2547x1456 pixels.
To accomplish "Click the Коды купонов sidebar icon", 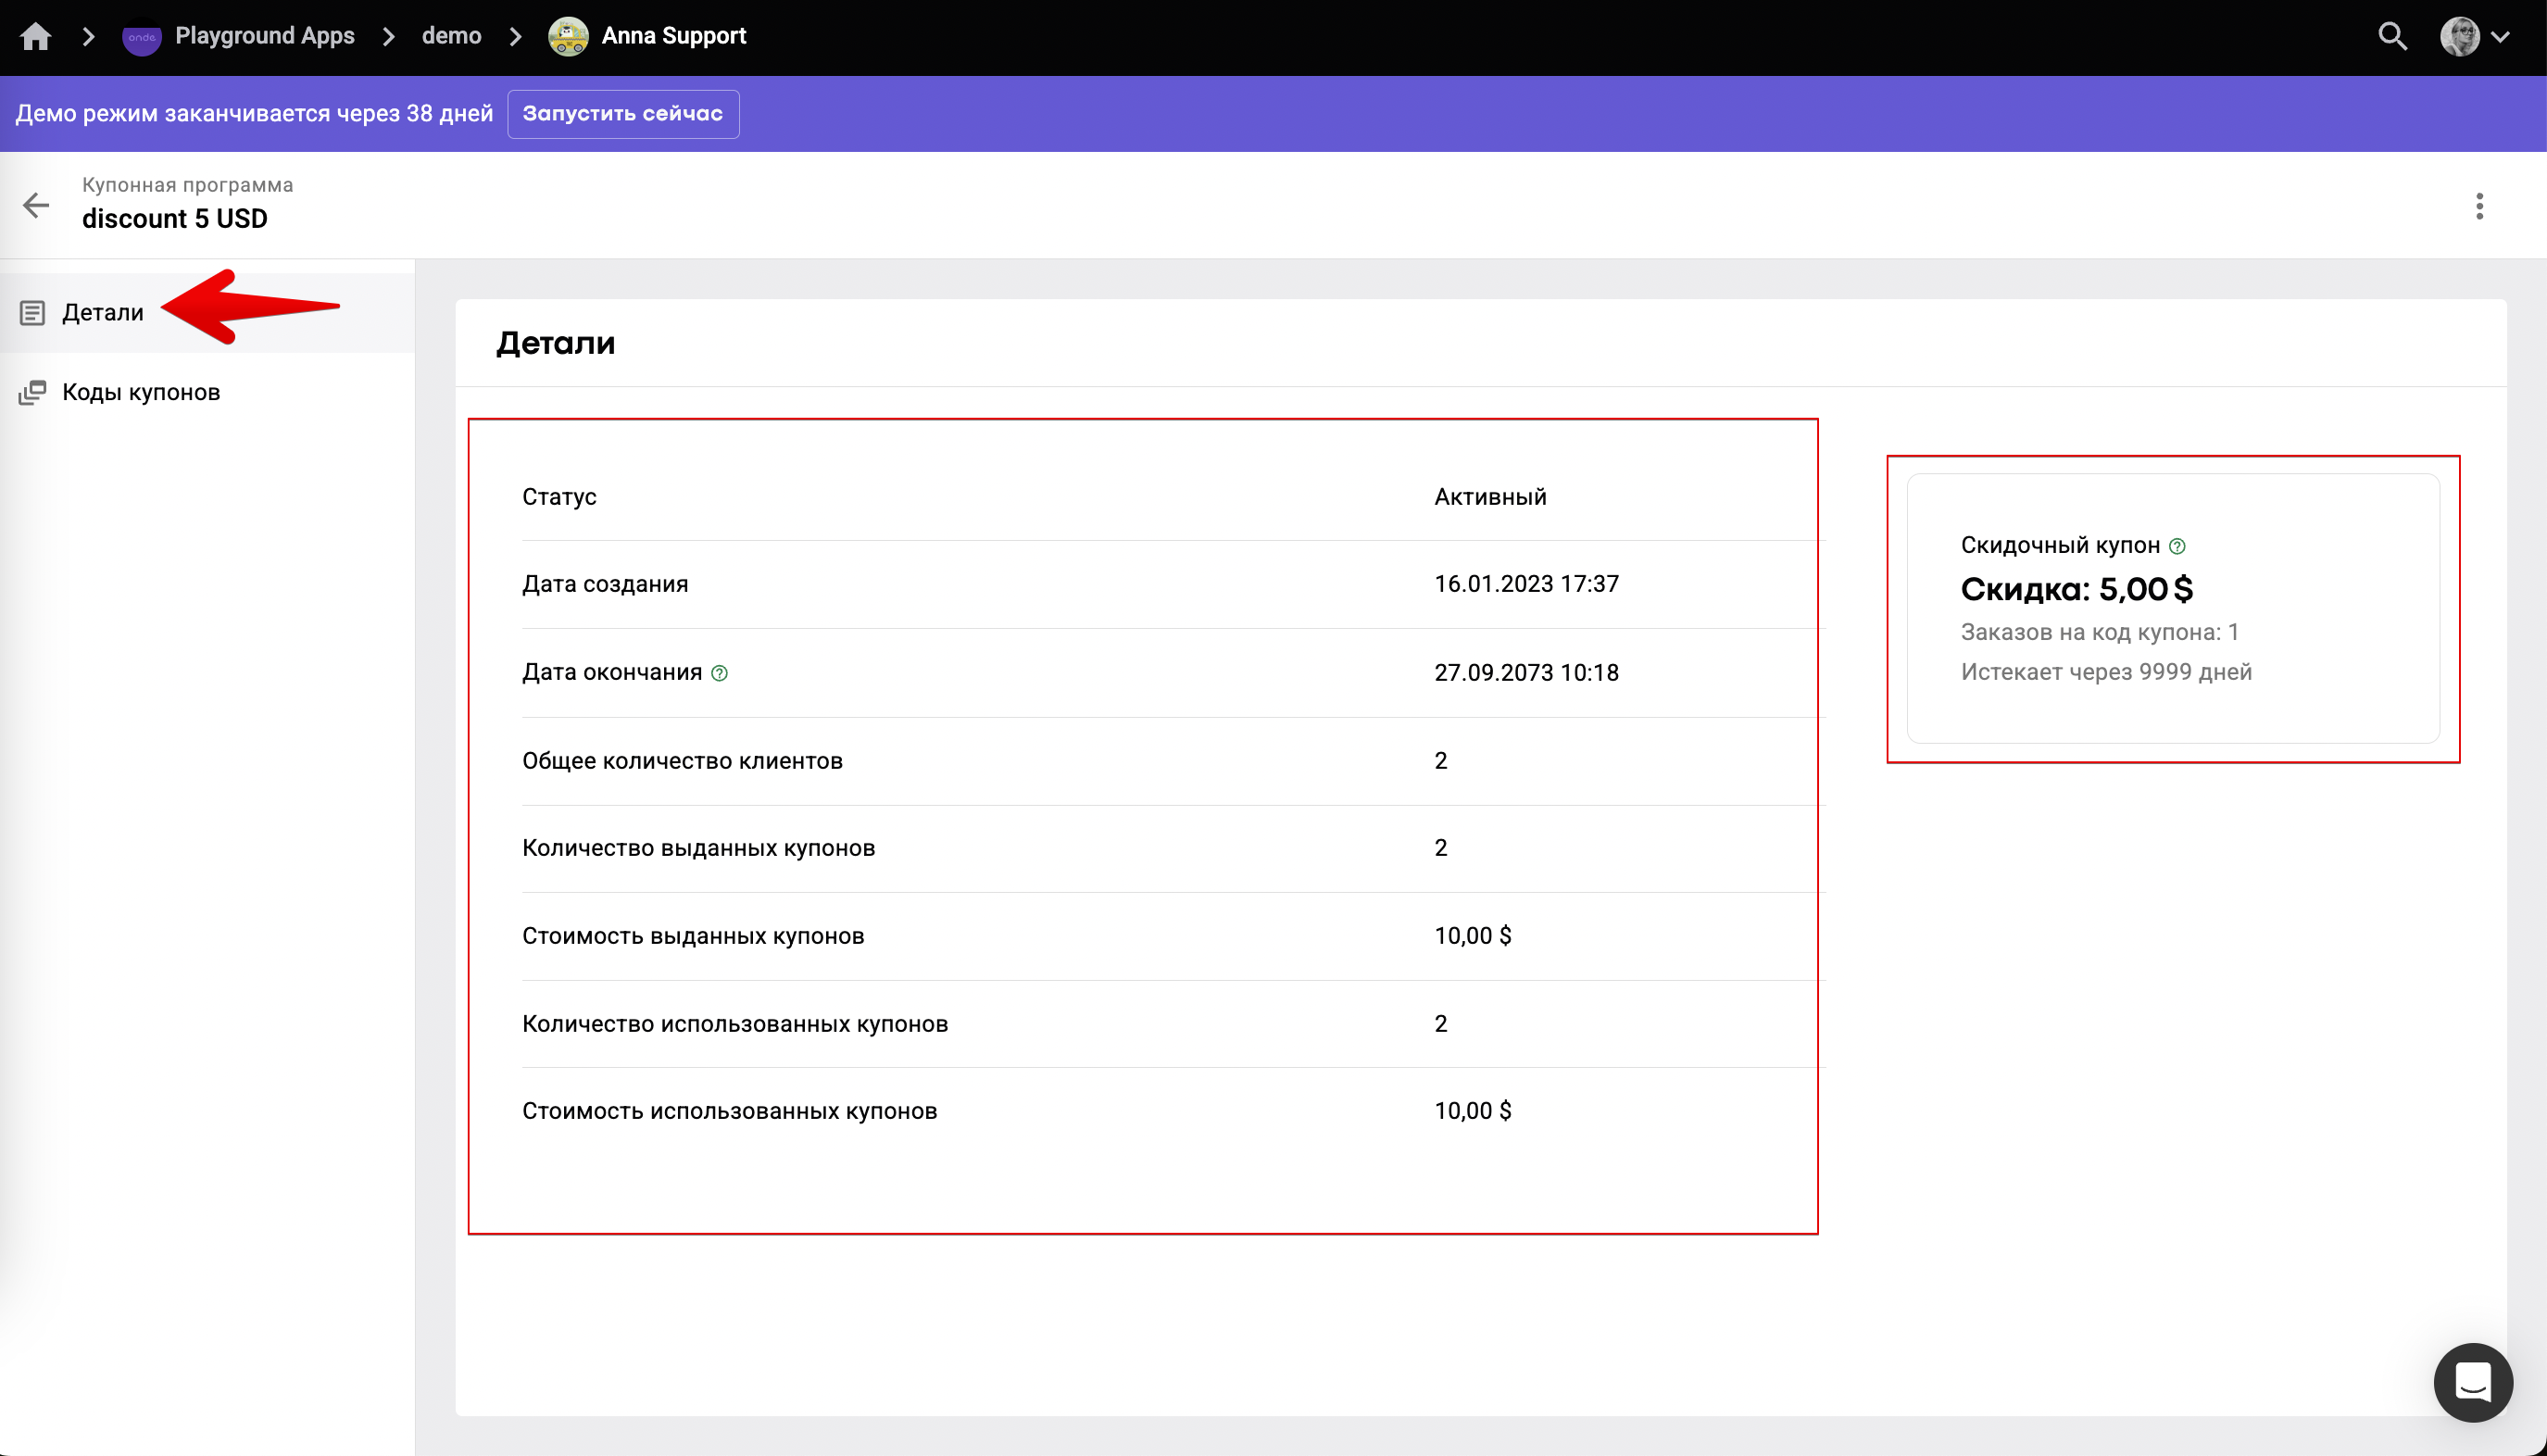I will click(x=33, y=392).
